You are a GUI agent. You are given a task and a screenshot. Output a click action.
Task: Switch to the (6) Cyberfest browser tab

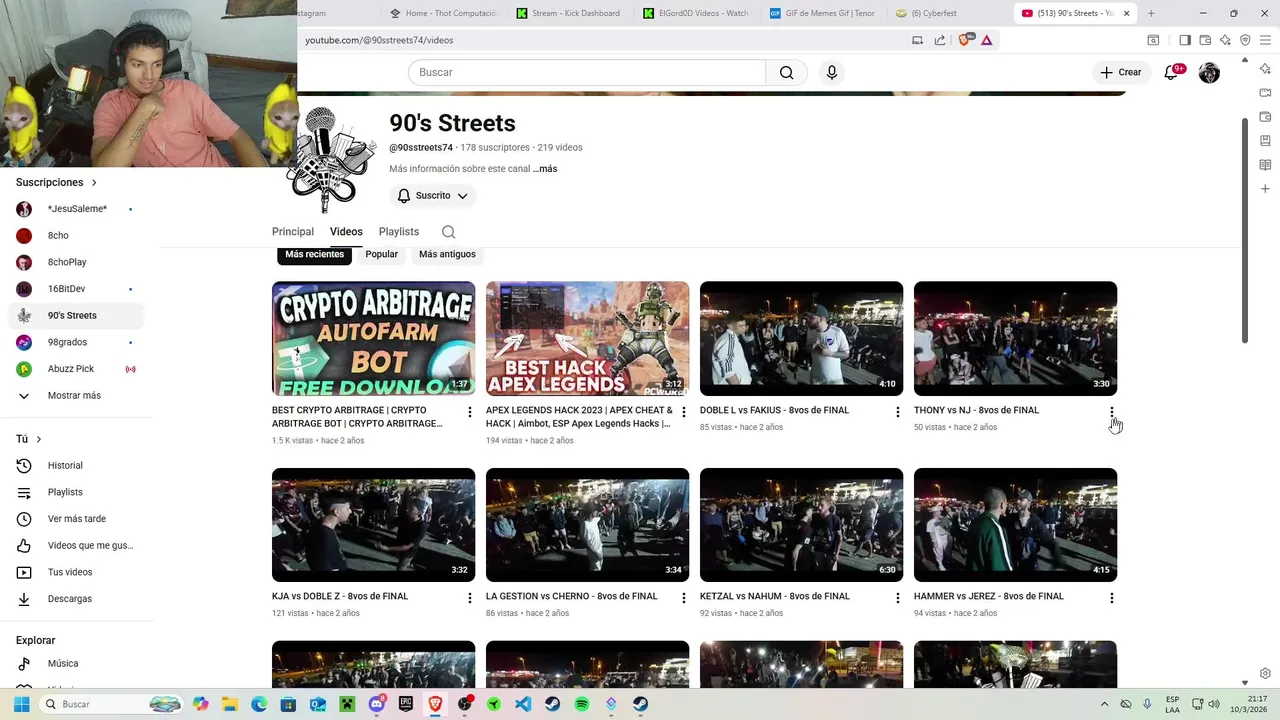[948, 13]
